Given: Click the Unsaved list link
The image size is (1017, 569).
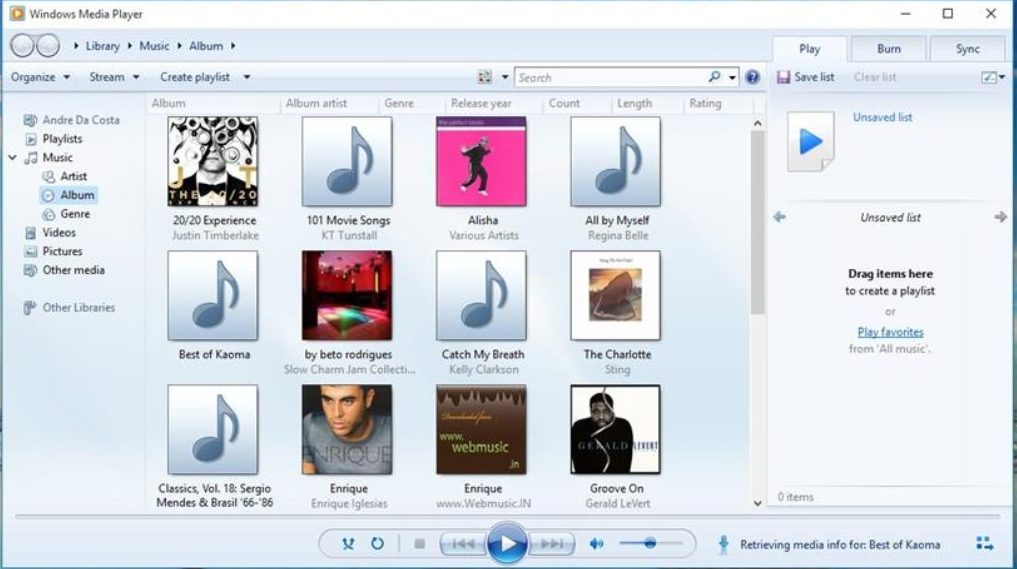Looking at the screenshot, I should tap(882, 117).
